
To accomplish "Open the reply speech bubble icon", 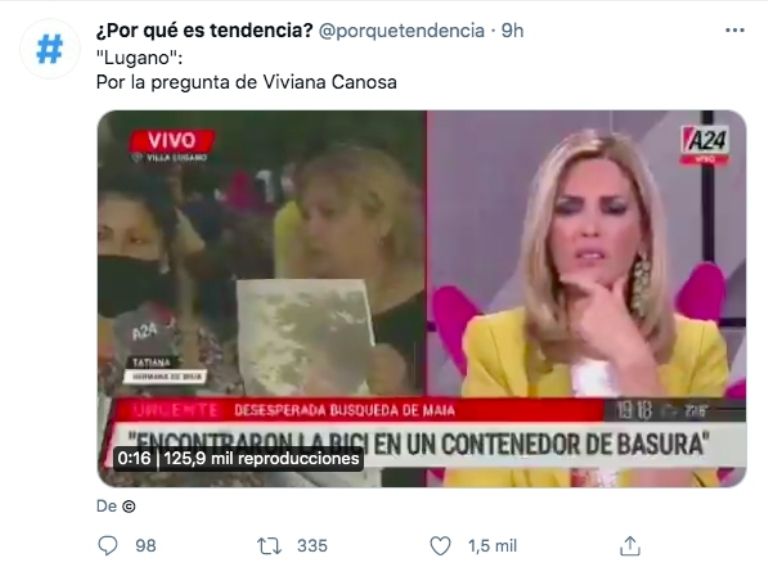I will pyautogui.click(x=108, y=546).
